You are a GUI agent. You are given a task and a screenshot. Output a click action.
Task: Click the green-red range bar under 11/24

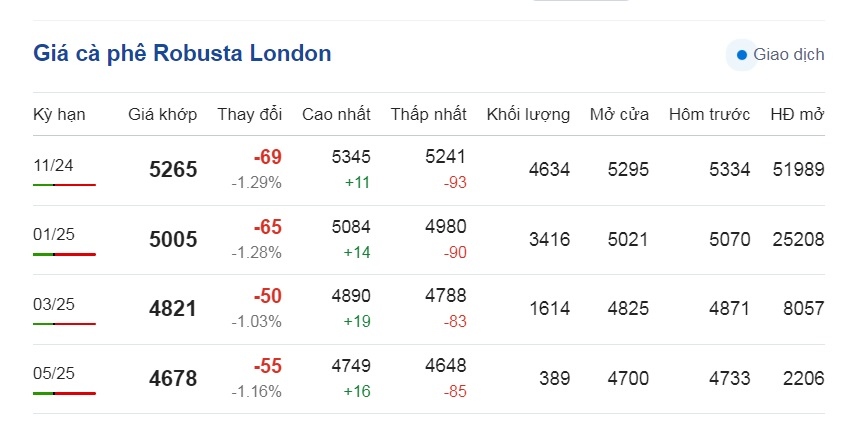[x=64, y=185]
